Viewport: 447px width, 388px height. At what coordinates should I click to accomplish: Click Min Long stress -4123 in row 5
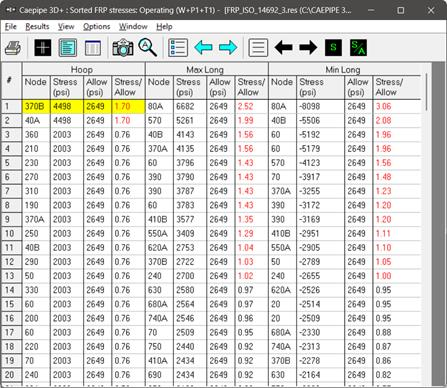click(x=320, y=163)
